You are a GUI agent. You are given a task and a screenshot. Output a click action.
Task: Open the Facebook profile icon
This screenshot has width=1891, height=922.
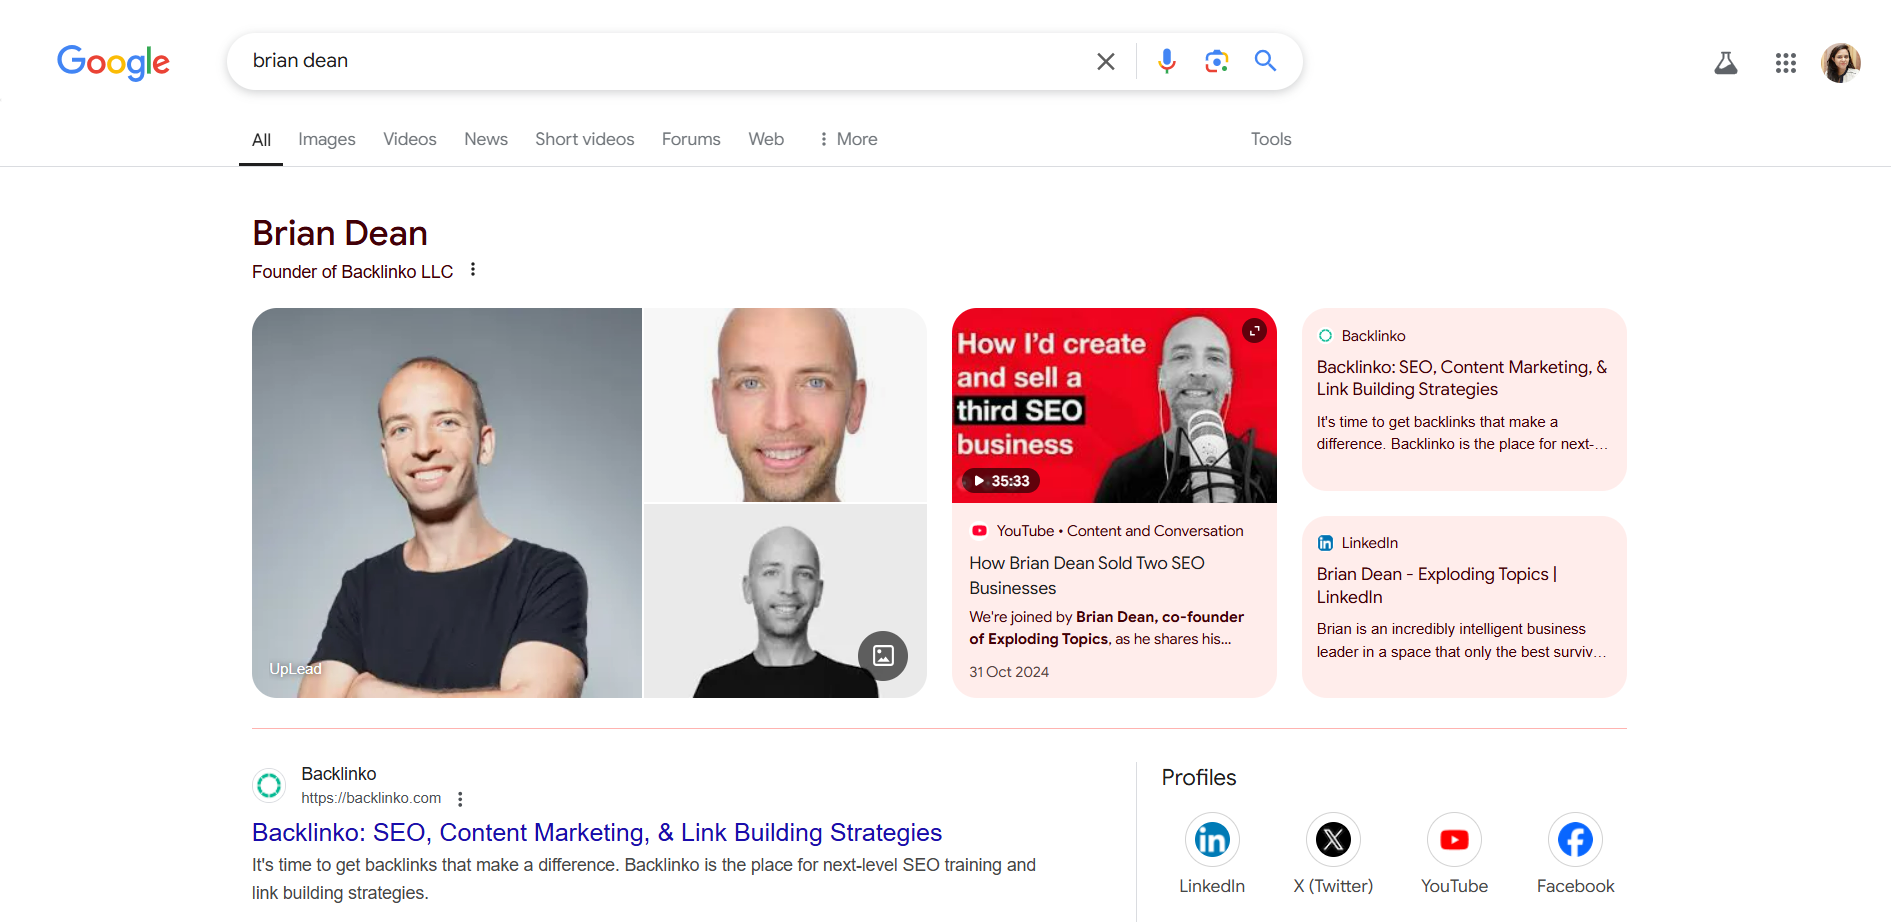tap(1575, 839)
